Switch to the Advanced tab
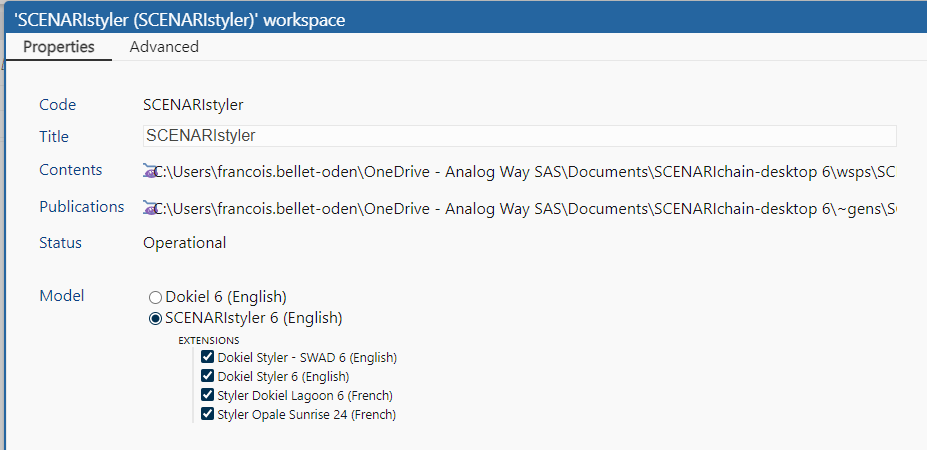927x450 pixels. pyautogui.click(x=164, y=47)
